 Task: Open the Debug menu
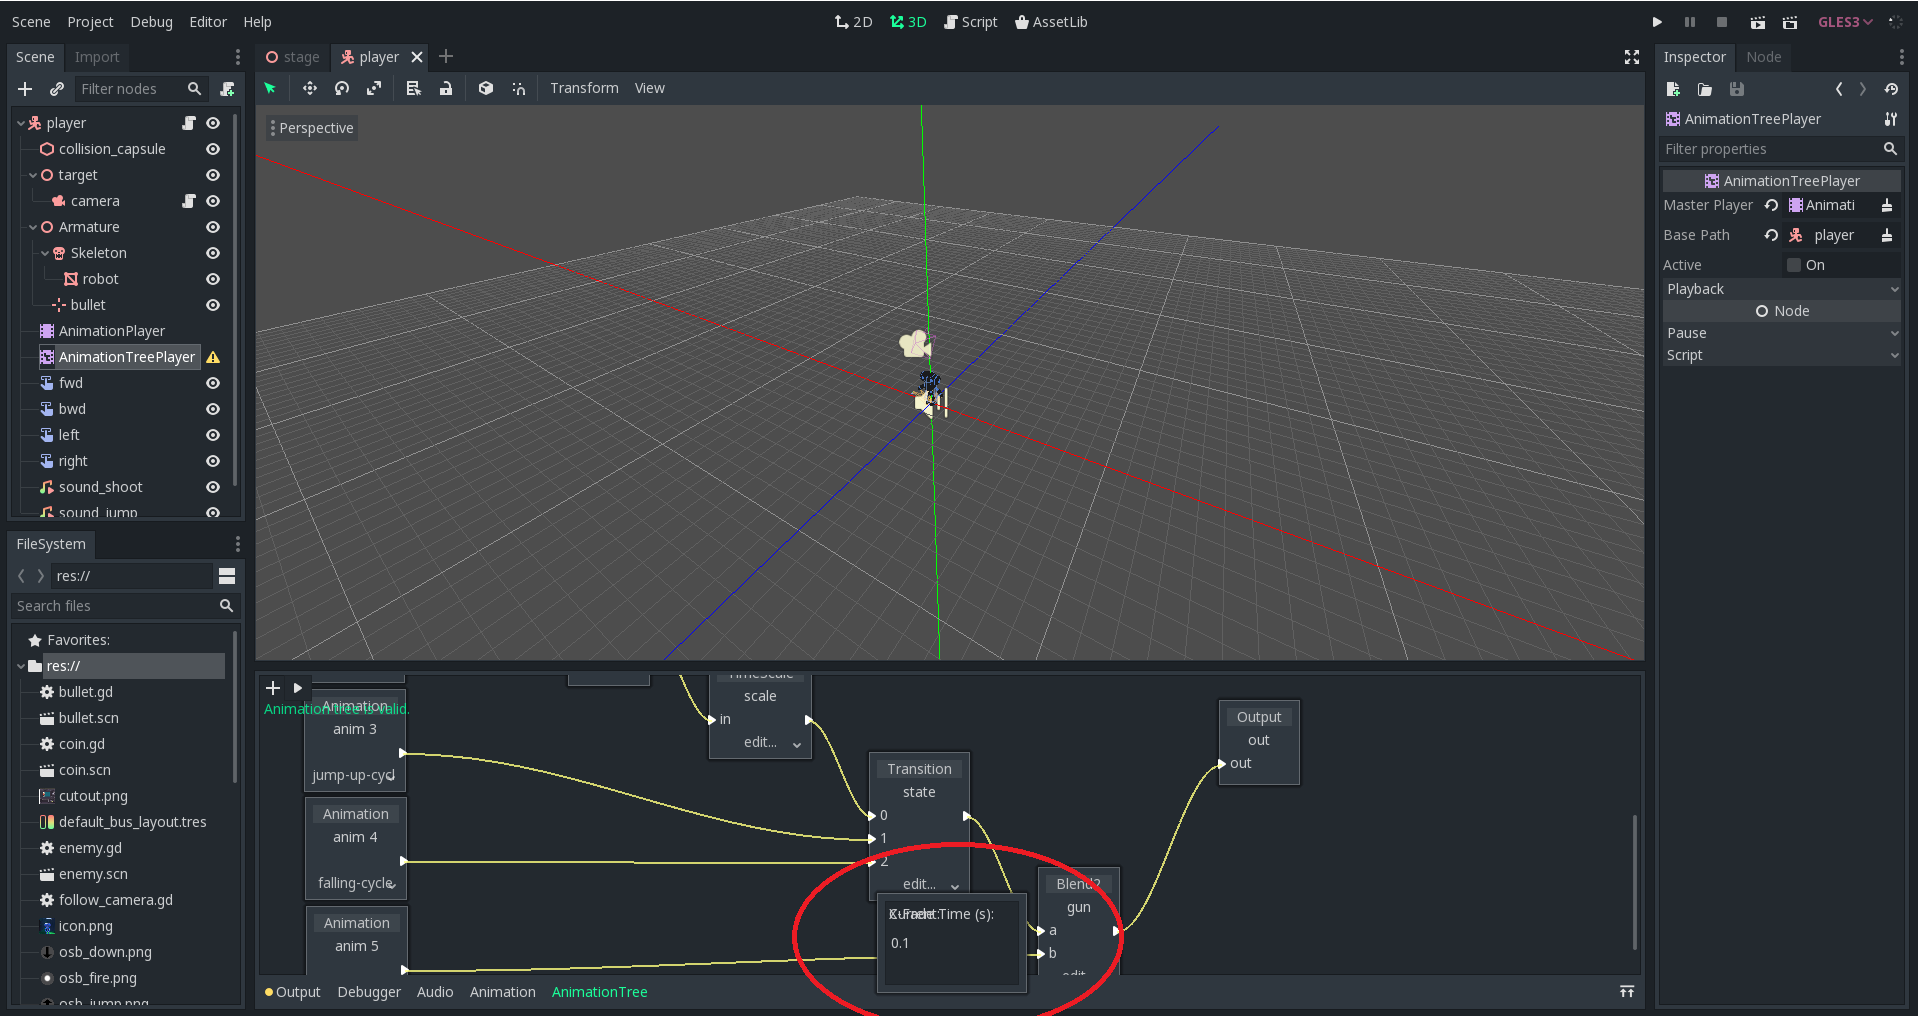point(151,21)
